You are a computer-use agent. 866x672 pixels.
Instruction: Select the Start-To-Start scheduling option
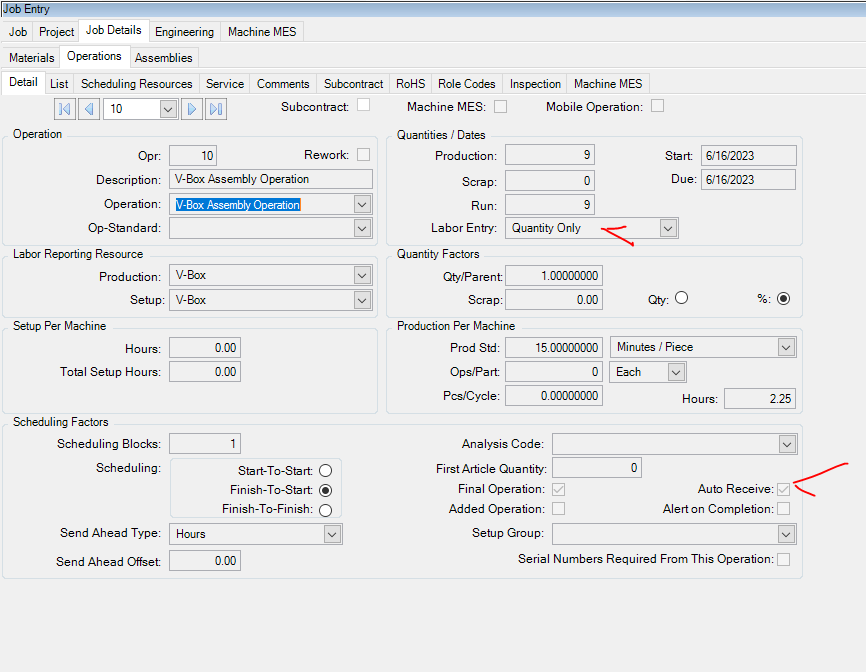pyautogui.click(x=325, y=470)
